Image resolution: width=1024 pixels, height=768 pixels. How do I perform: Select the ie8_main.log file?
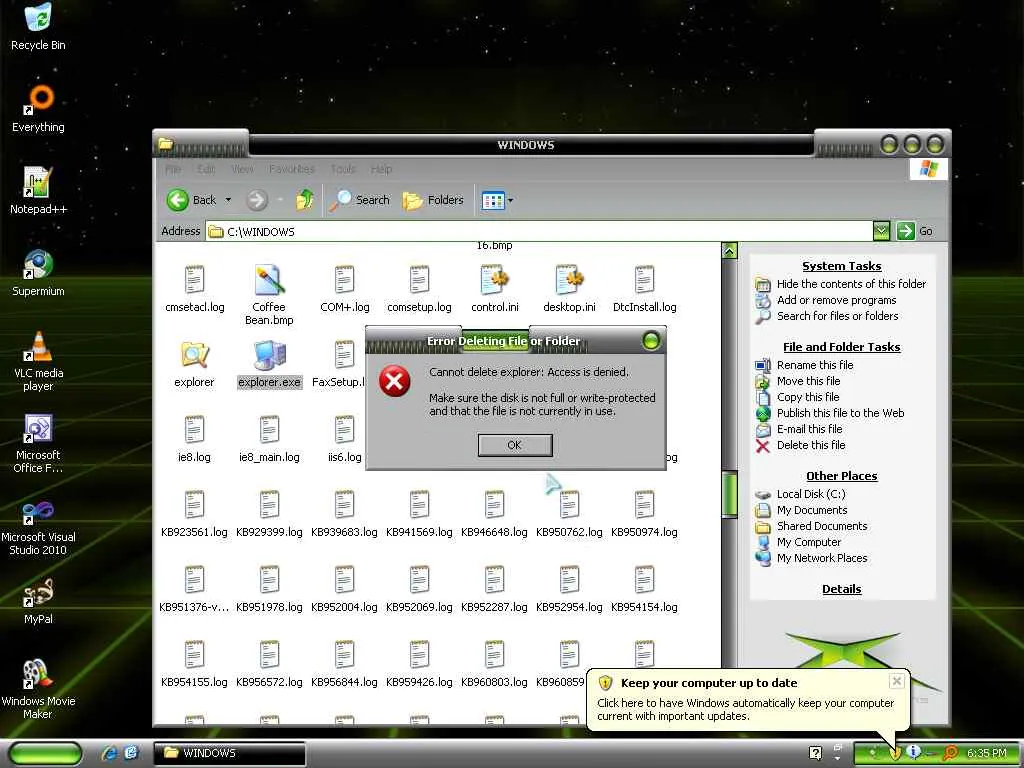(269, 439)
